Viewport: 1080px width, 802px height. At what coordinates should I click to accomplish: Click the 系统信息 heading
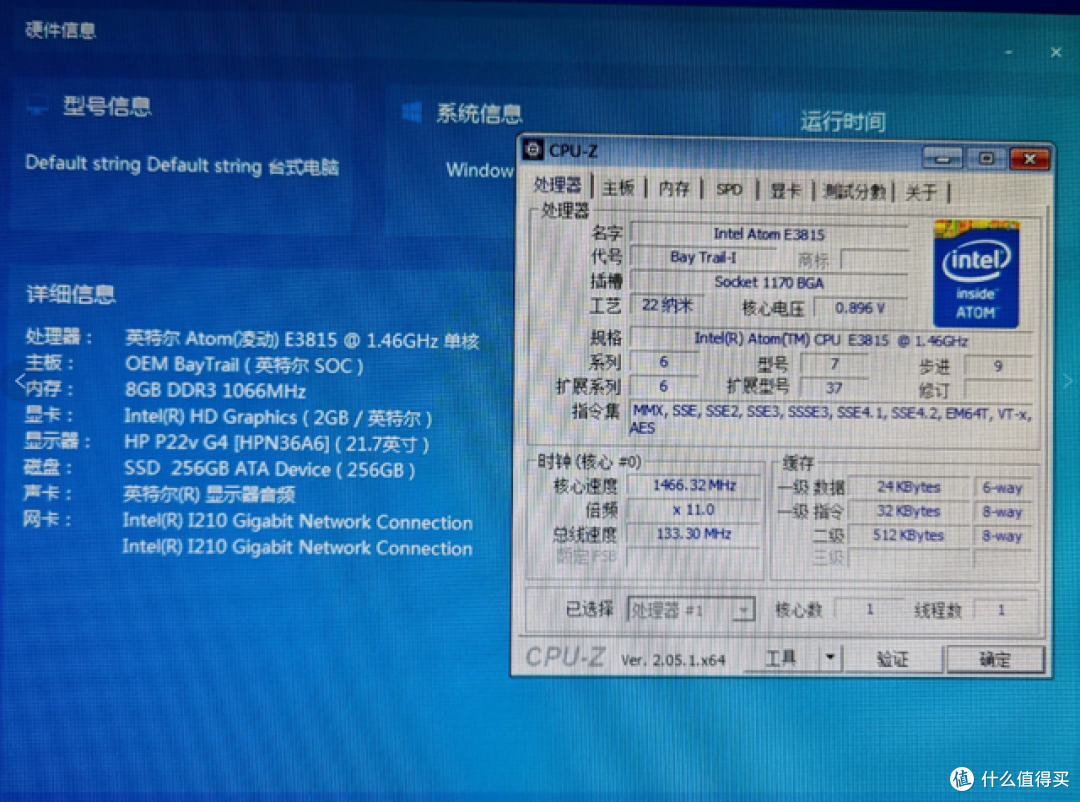pos(479,113)
